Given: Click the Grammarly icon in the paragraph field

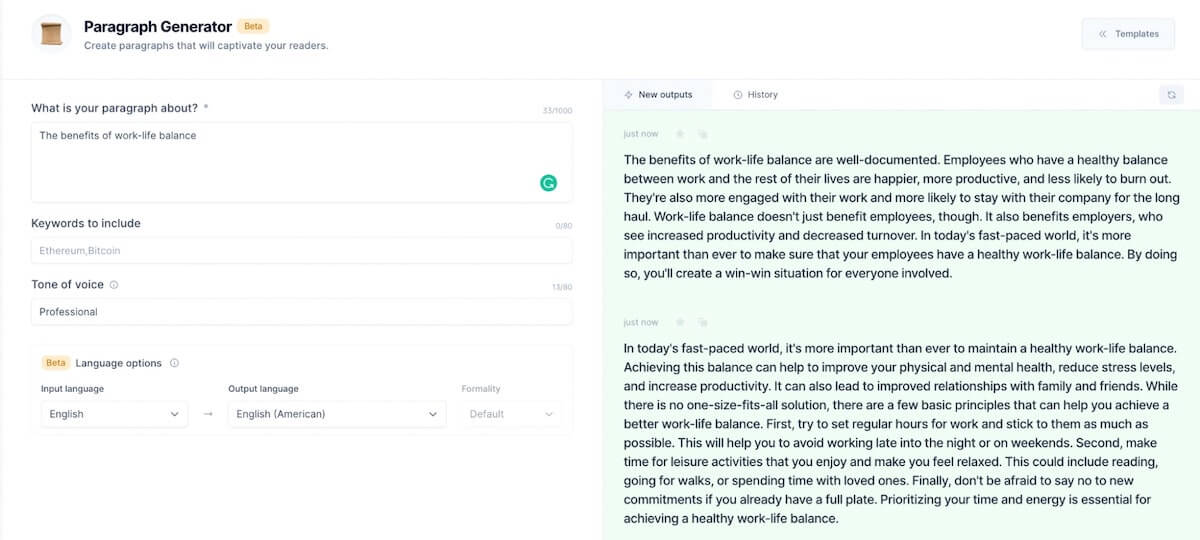Looking at the screenshot, I should point(548,183).
